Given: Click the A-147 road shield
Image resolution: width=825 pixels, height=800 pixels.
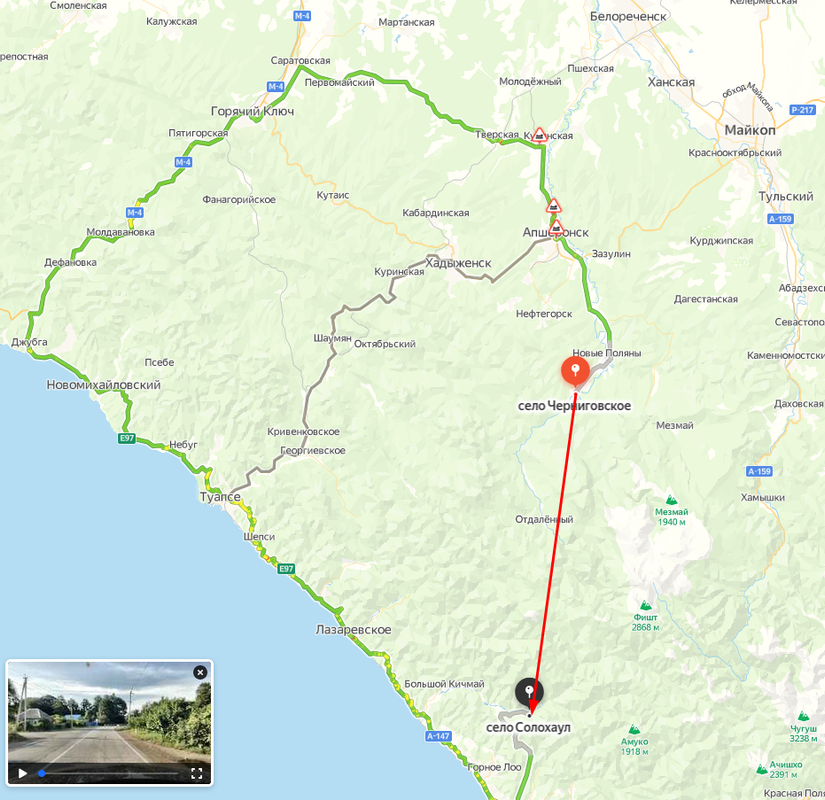Looking at the screenshot, I should pos(438,736).
